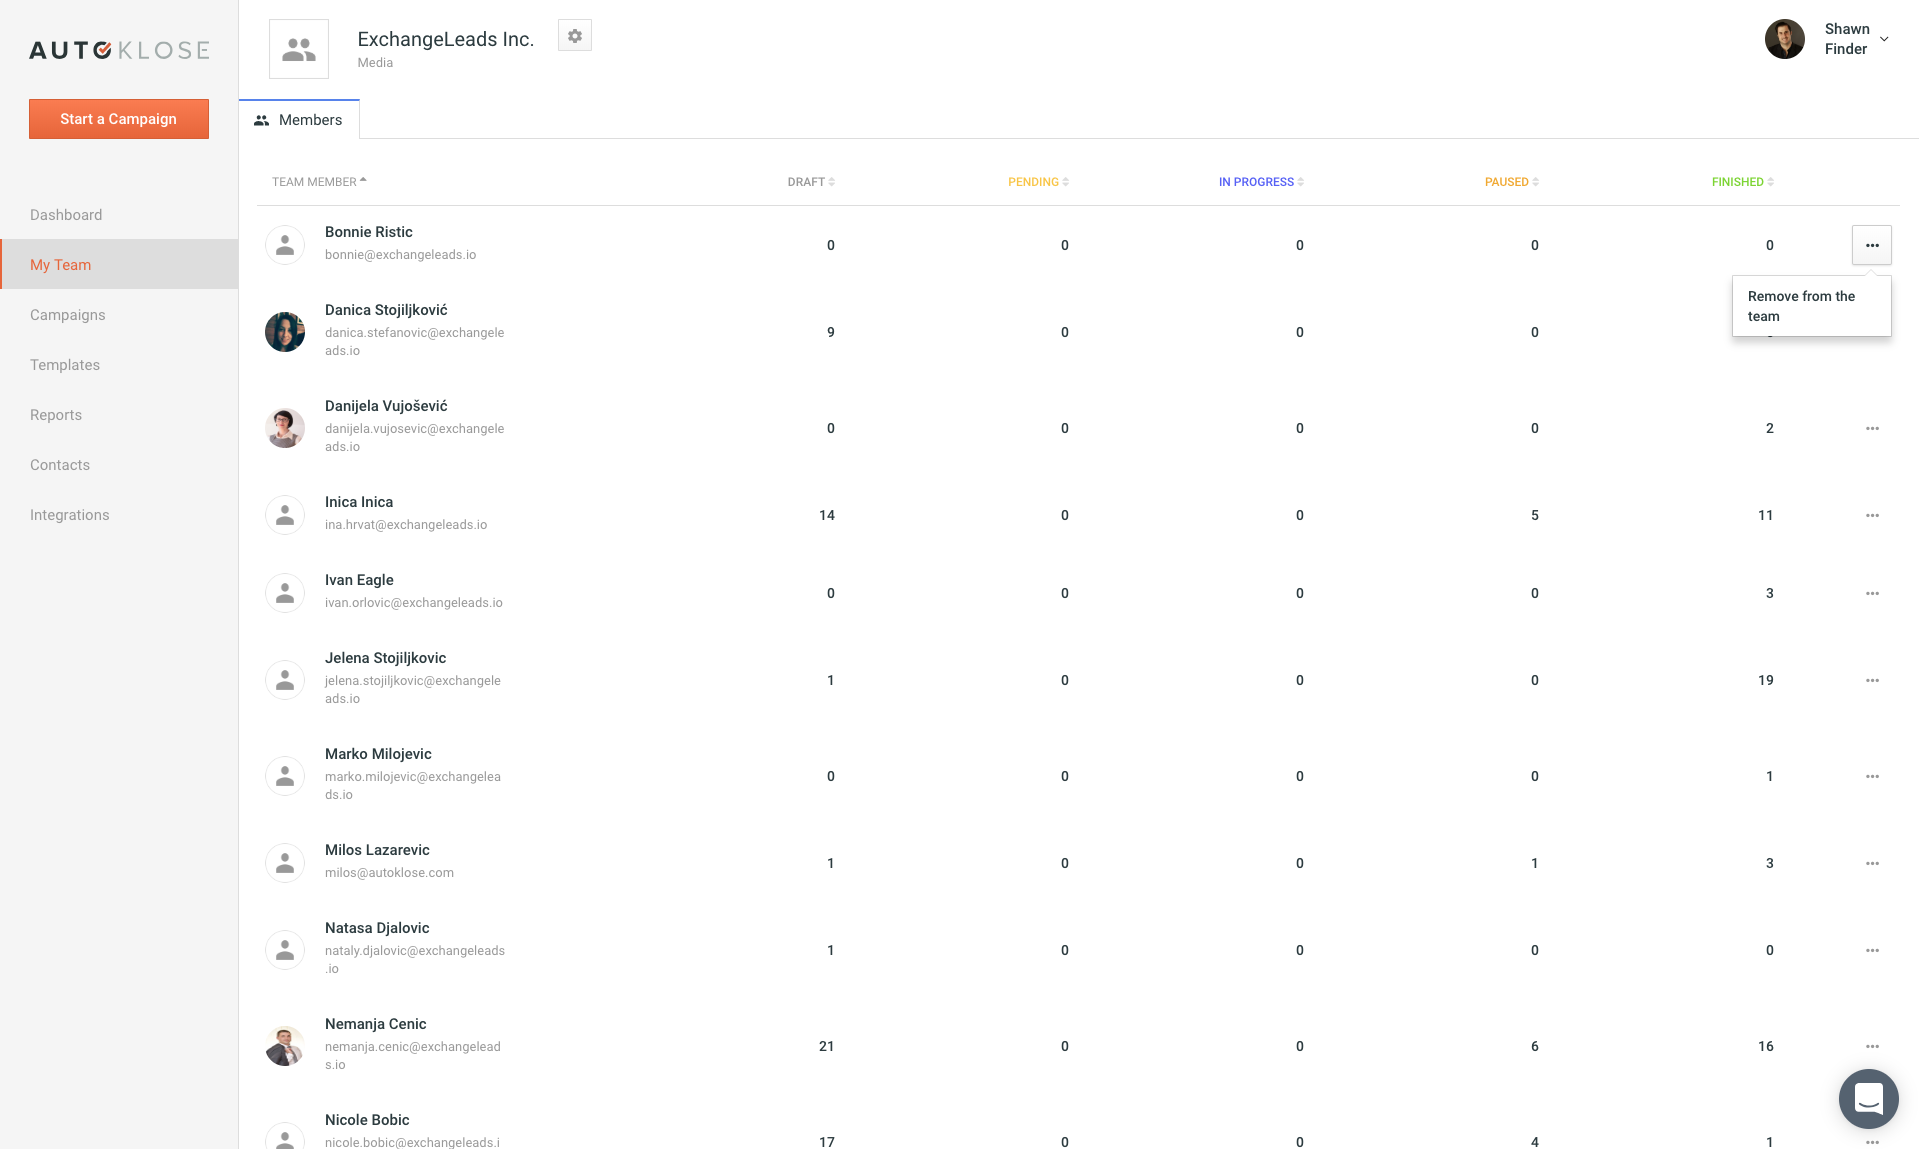The image size is (1919, 1149).
Task: Open more options for Ivan Eagle
Action: tap(1871, 594)
